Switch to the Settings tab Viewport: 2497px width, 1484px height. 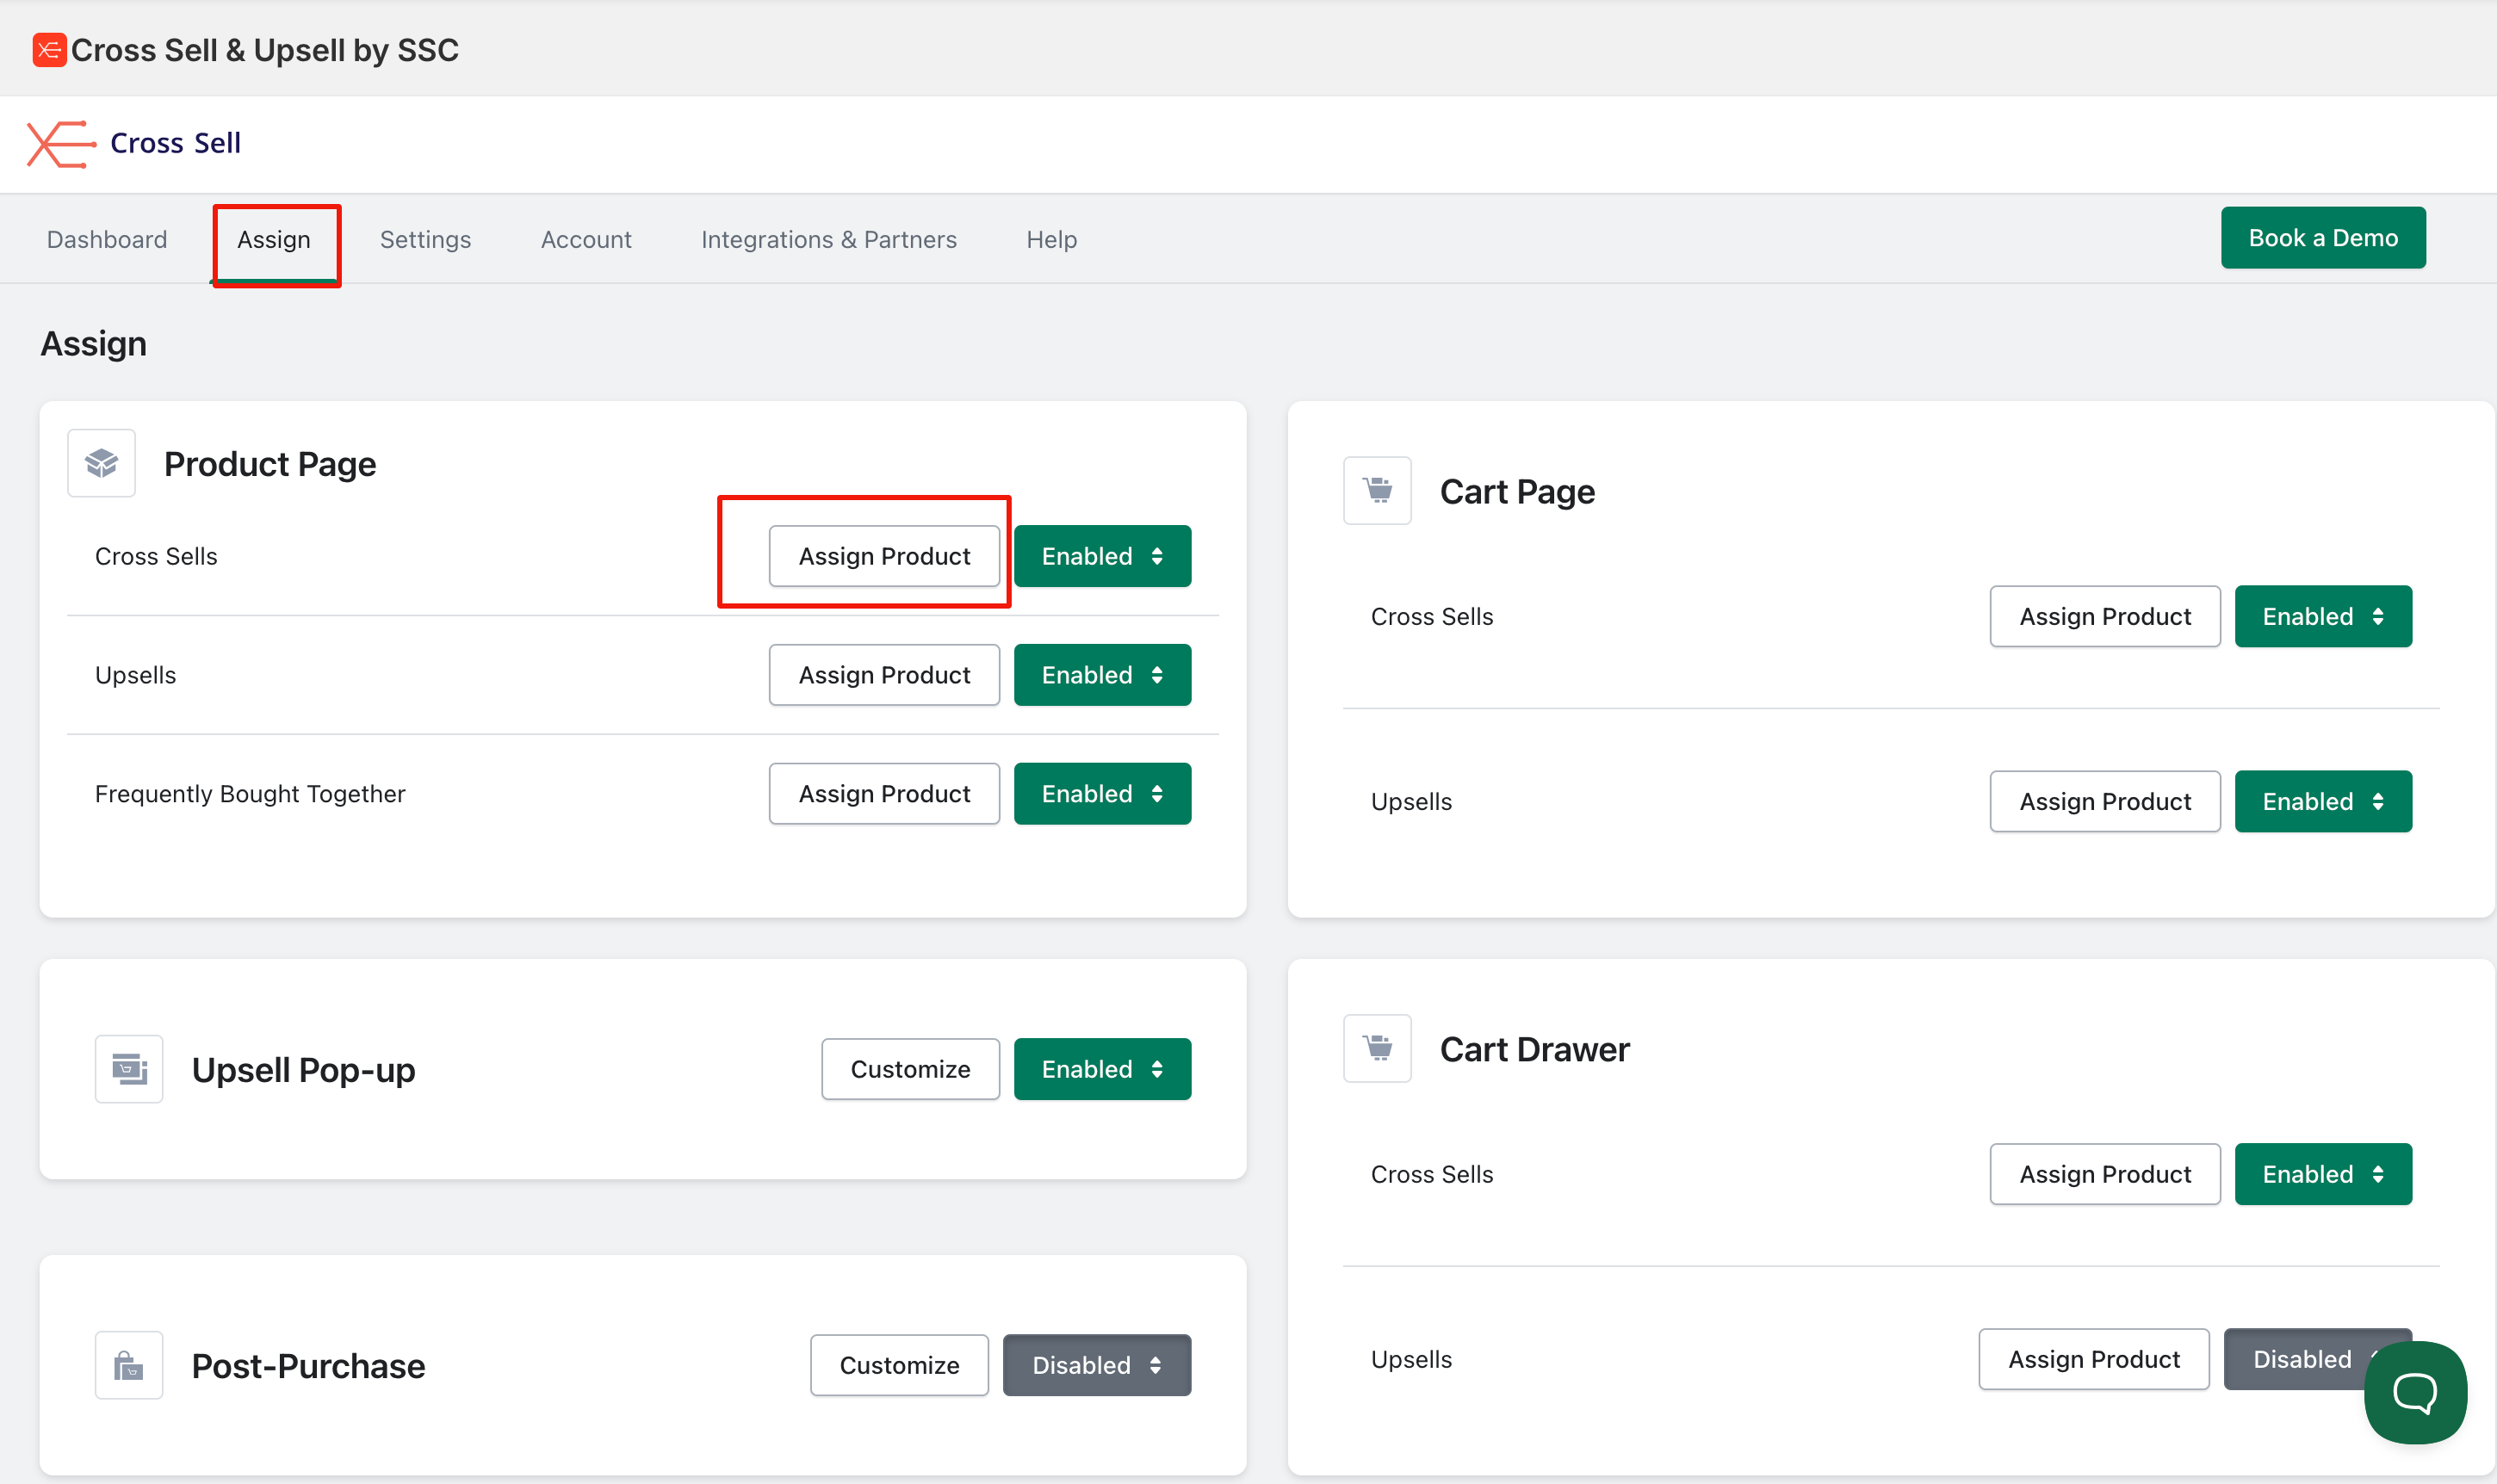point(425,240)
